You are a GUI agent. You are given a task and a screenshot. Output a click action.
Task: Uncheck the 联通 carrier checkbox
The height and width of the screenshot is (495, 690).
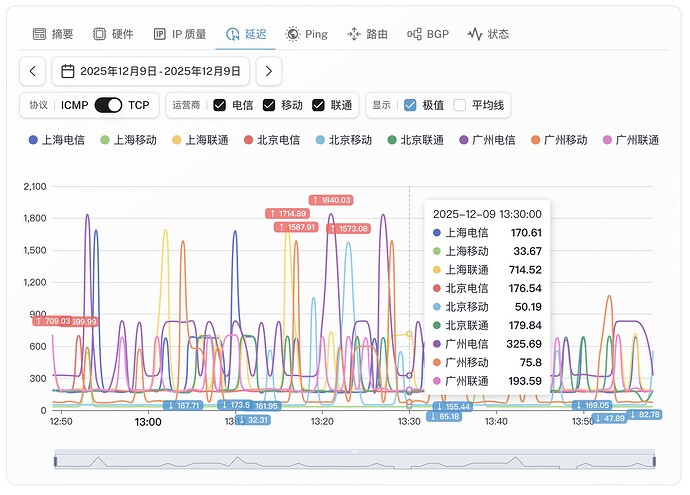[x=318, y=105]
